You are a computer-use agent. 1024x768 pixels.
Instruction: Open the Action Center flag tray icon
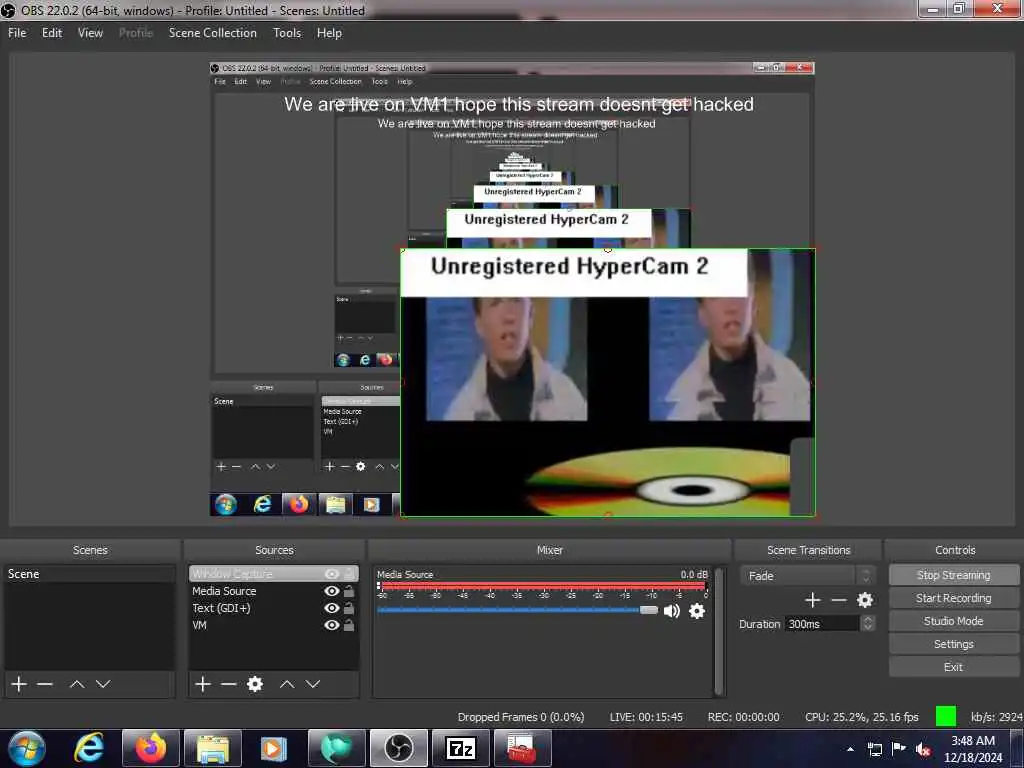click(x=899, y=748)
